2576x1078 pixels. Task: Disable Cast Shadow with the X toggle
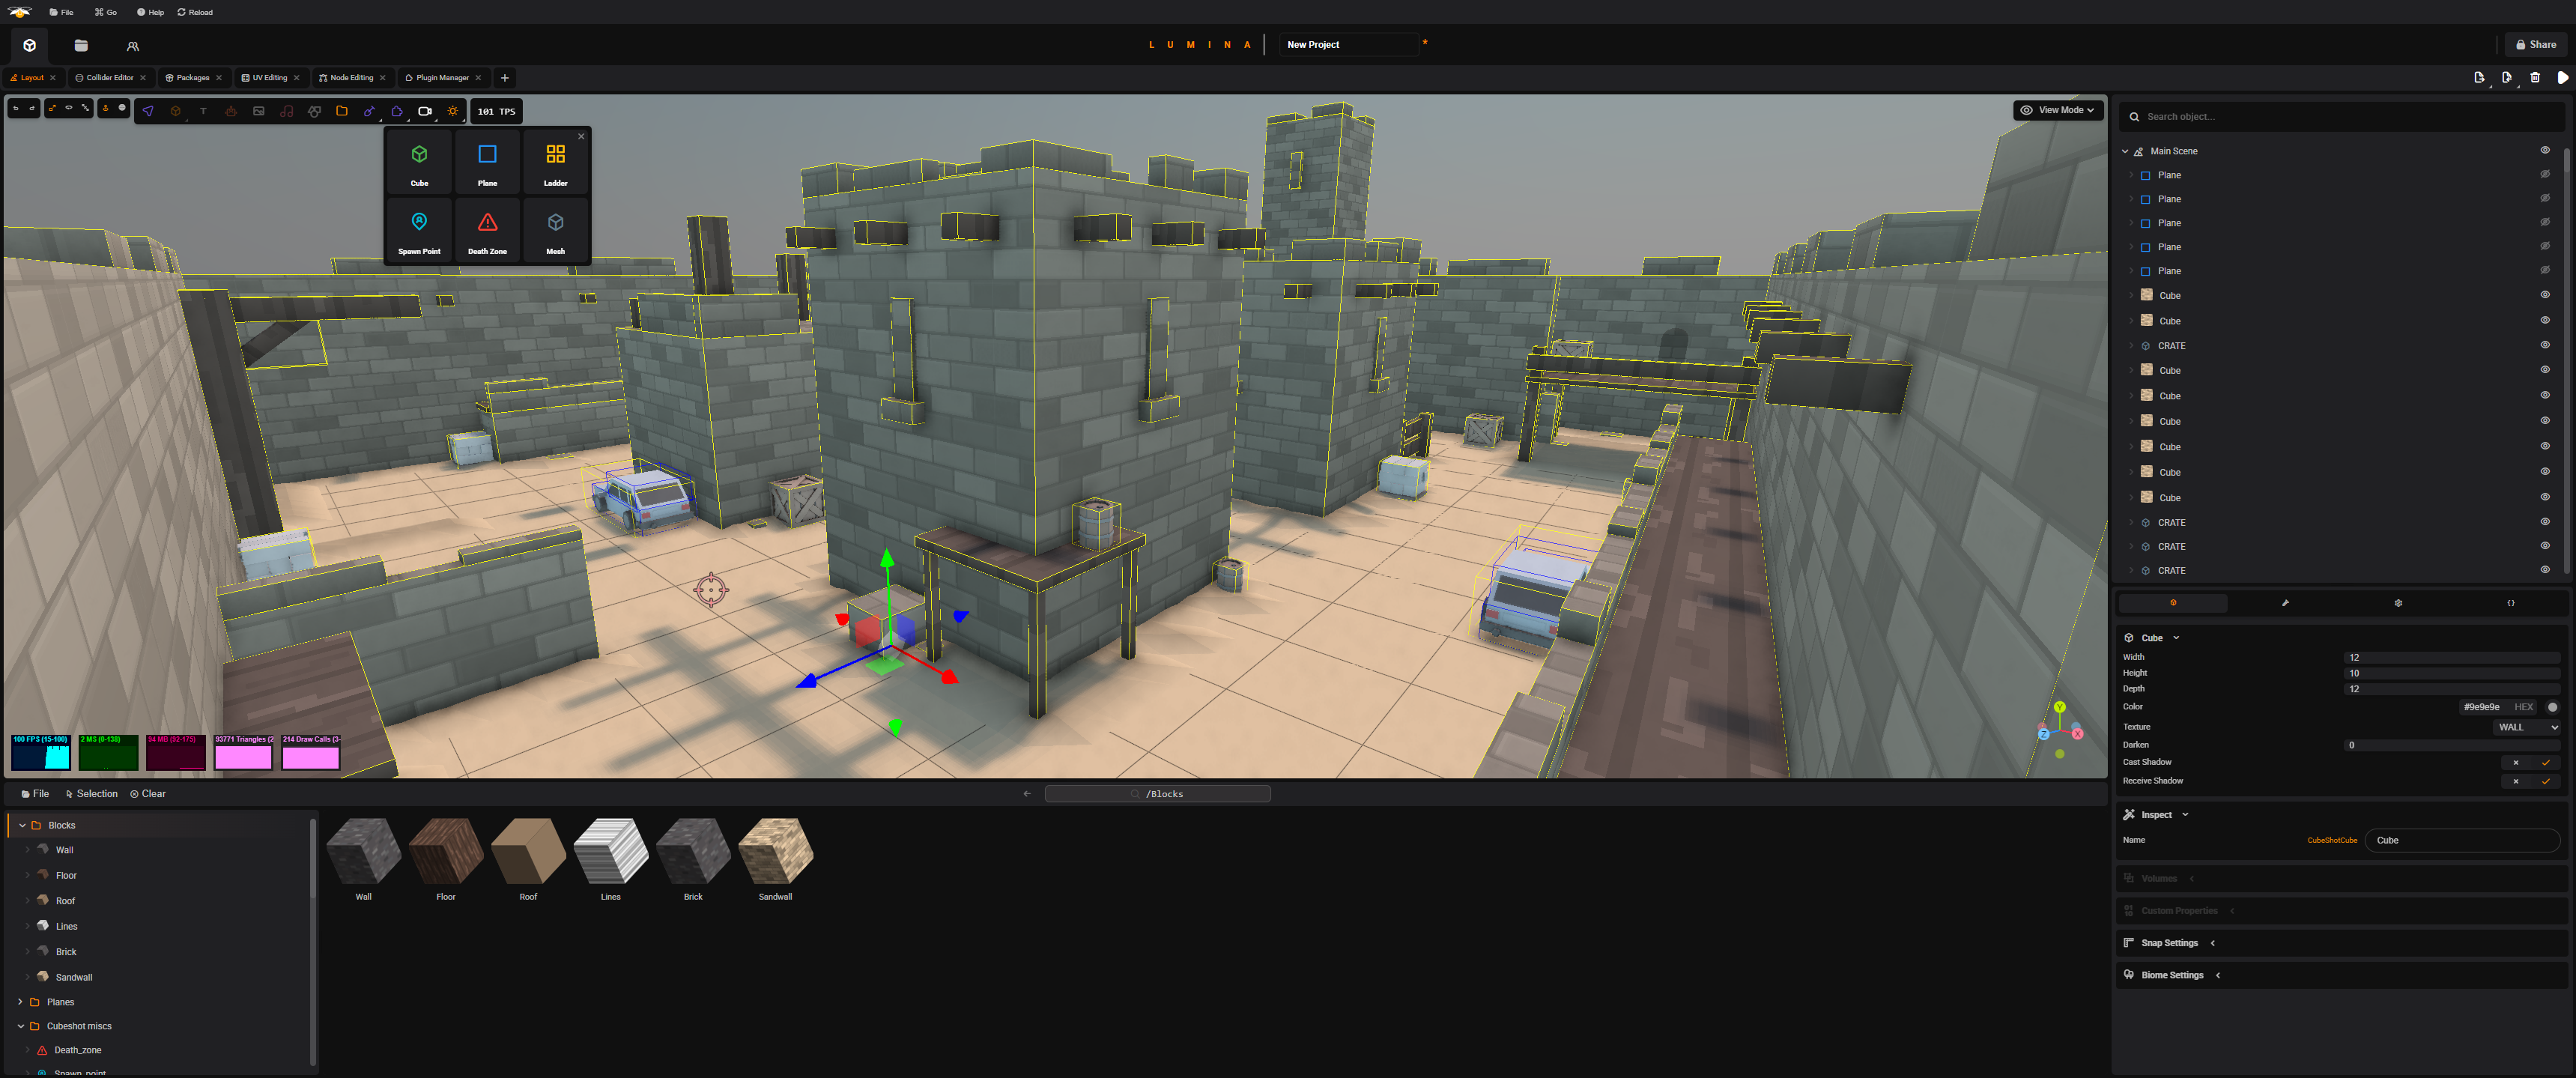coord(2516,763)
